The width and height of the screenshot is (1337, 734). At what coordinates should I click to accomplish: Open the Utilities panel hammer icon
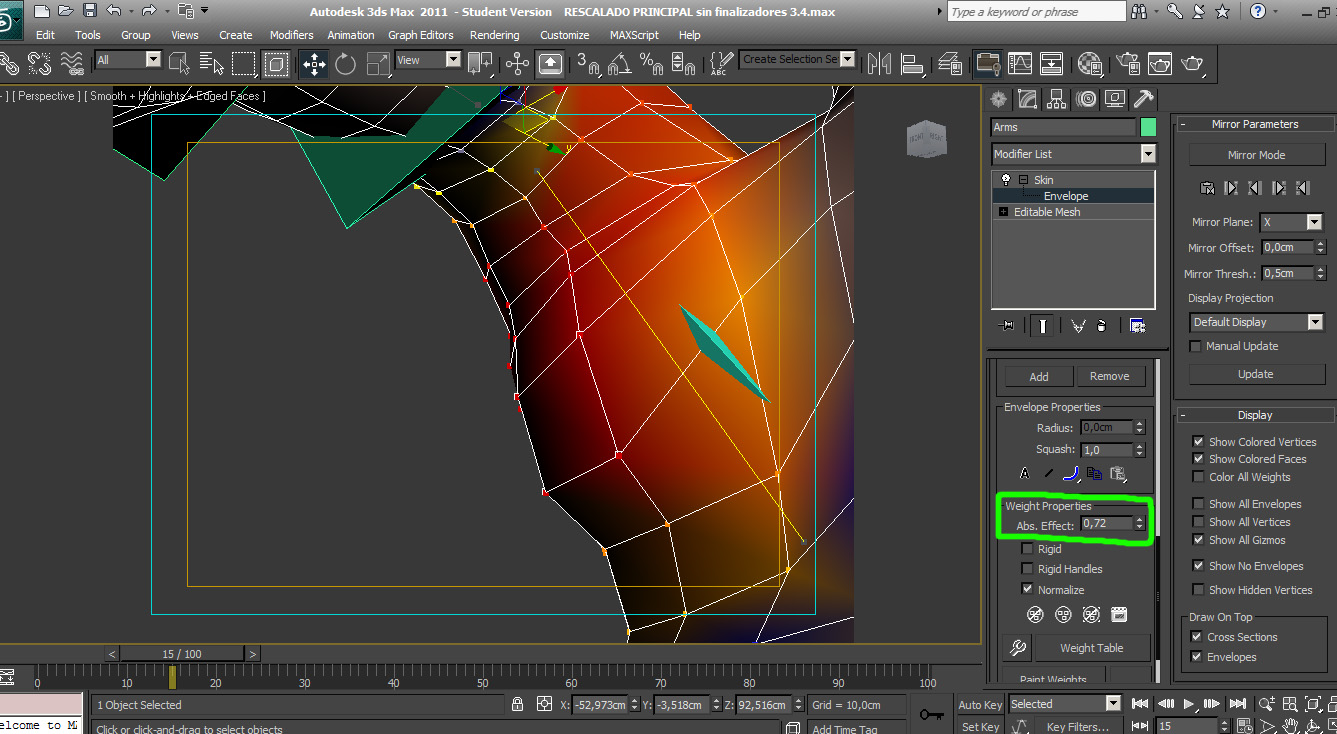point(1144,99)
